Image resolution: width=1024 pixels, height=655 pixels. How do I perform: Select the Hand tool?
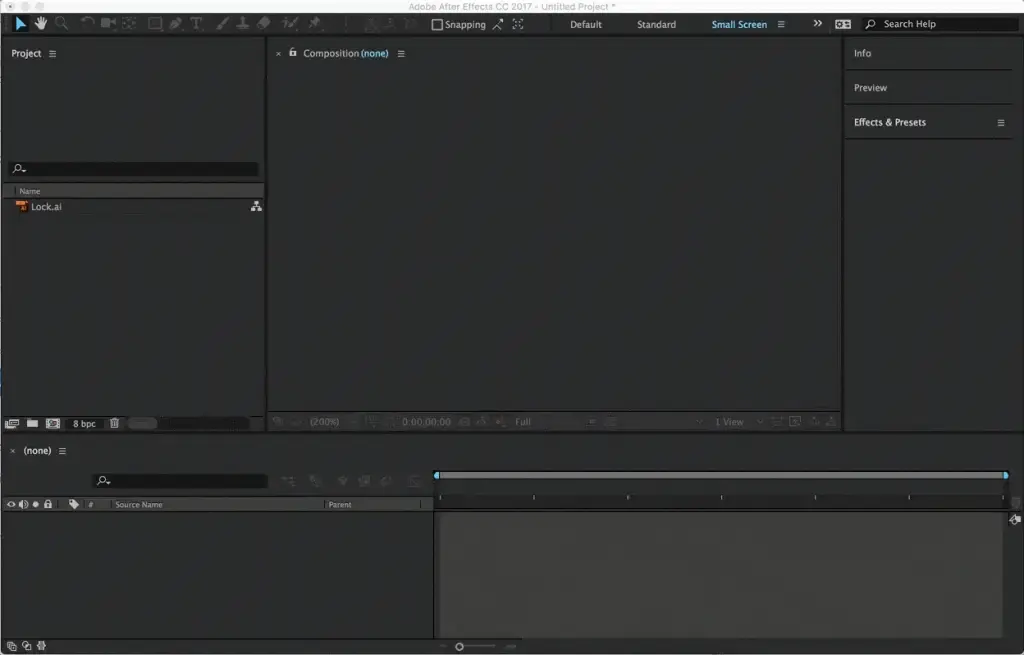[x=40, y=24]
